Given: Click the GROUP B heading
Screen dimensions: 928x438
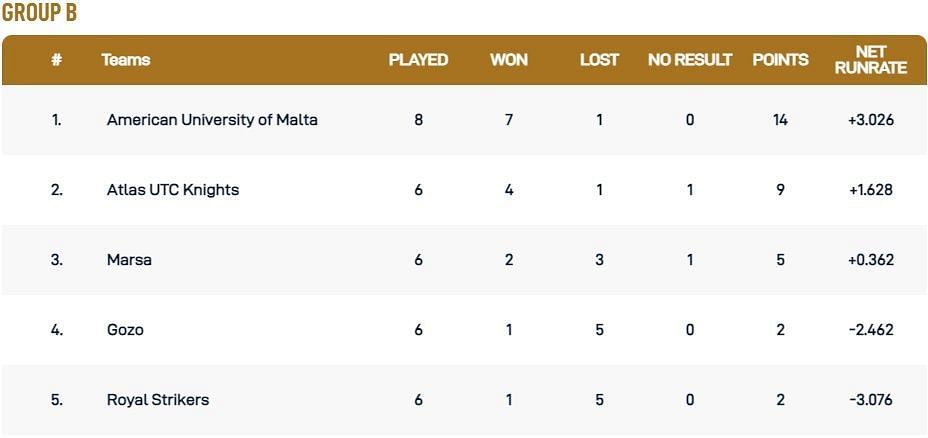Looking at the screenshot, I should 40,14.
